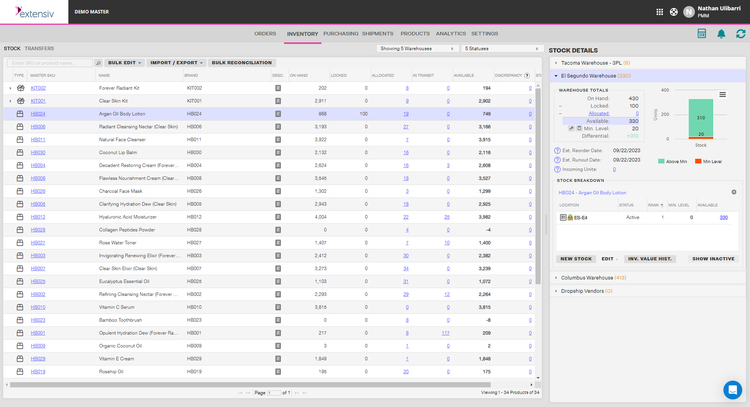Open description icon for Coconut Lip Balm

278,153
